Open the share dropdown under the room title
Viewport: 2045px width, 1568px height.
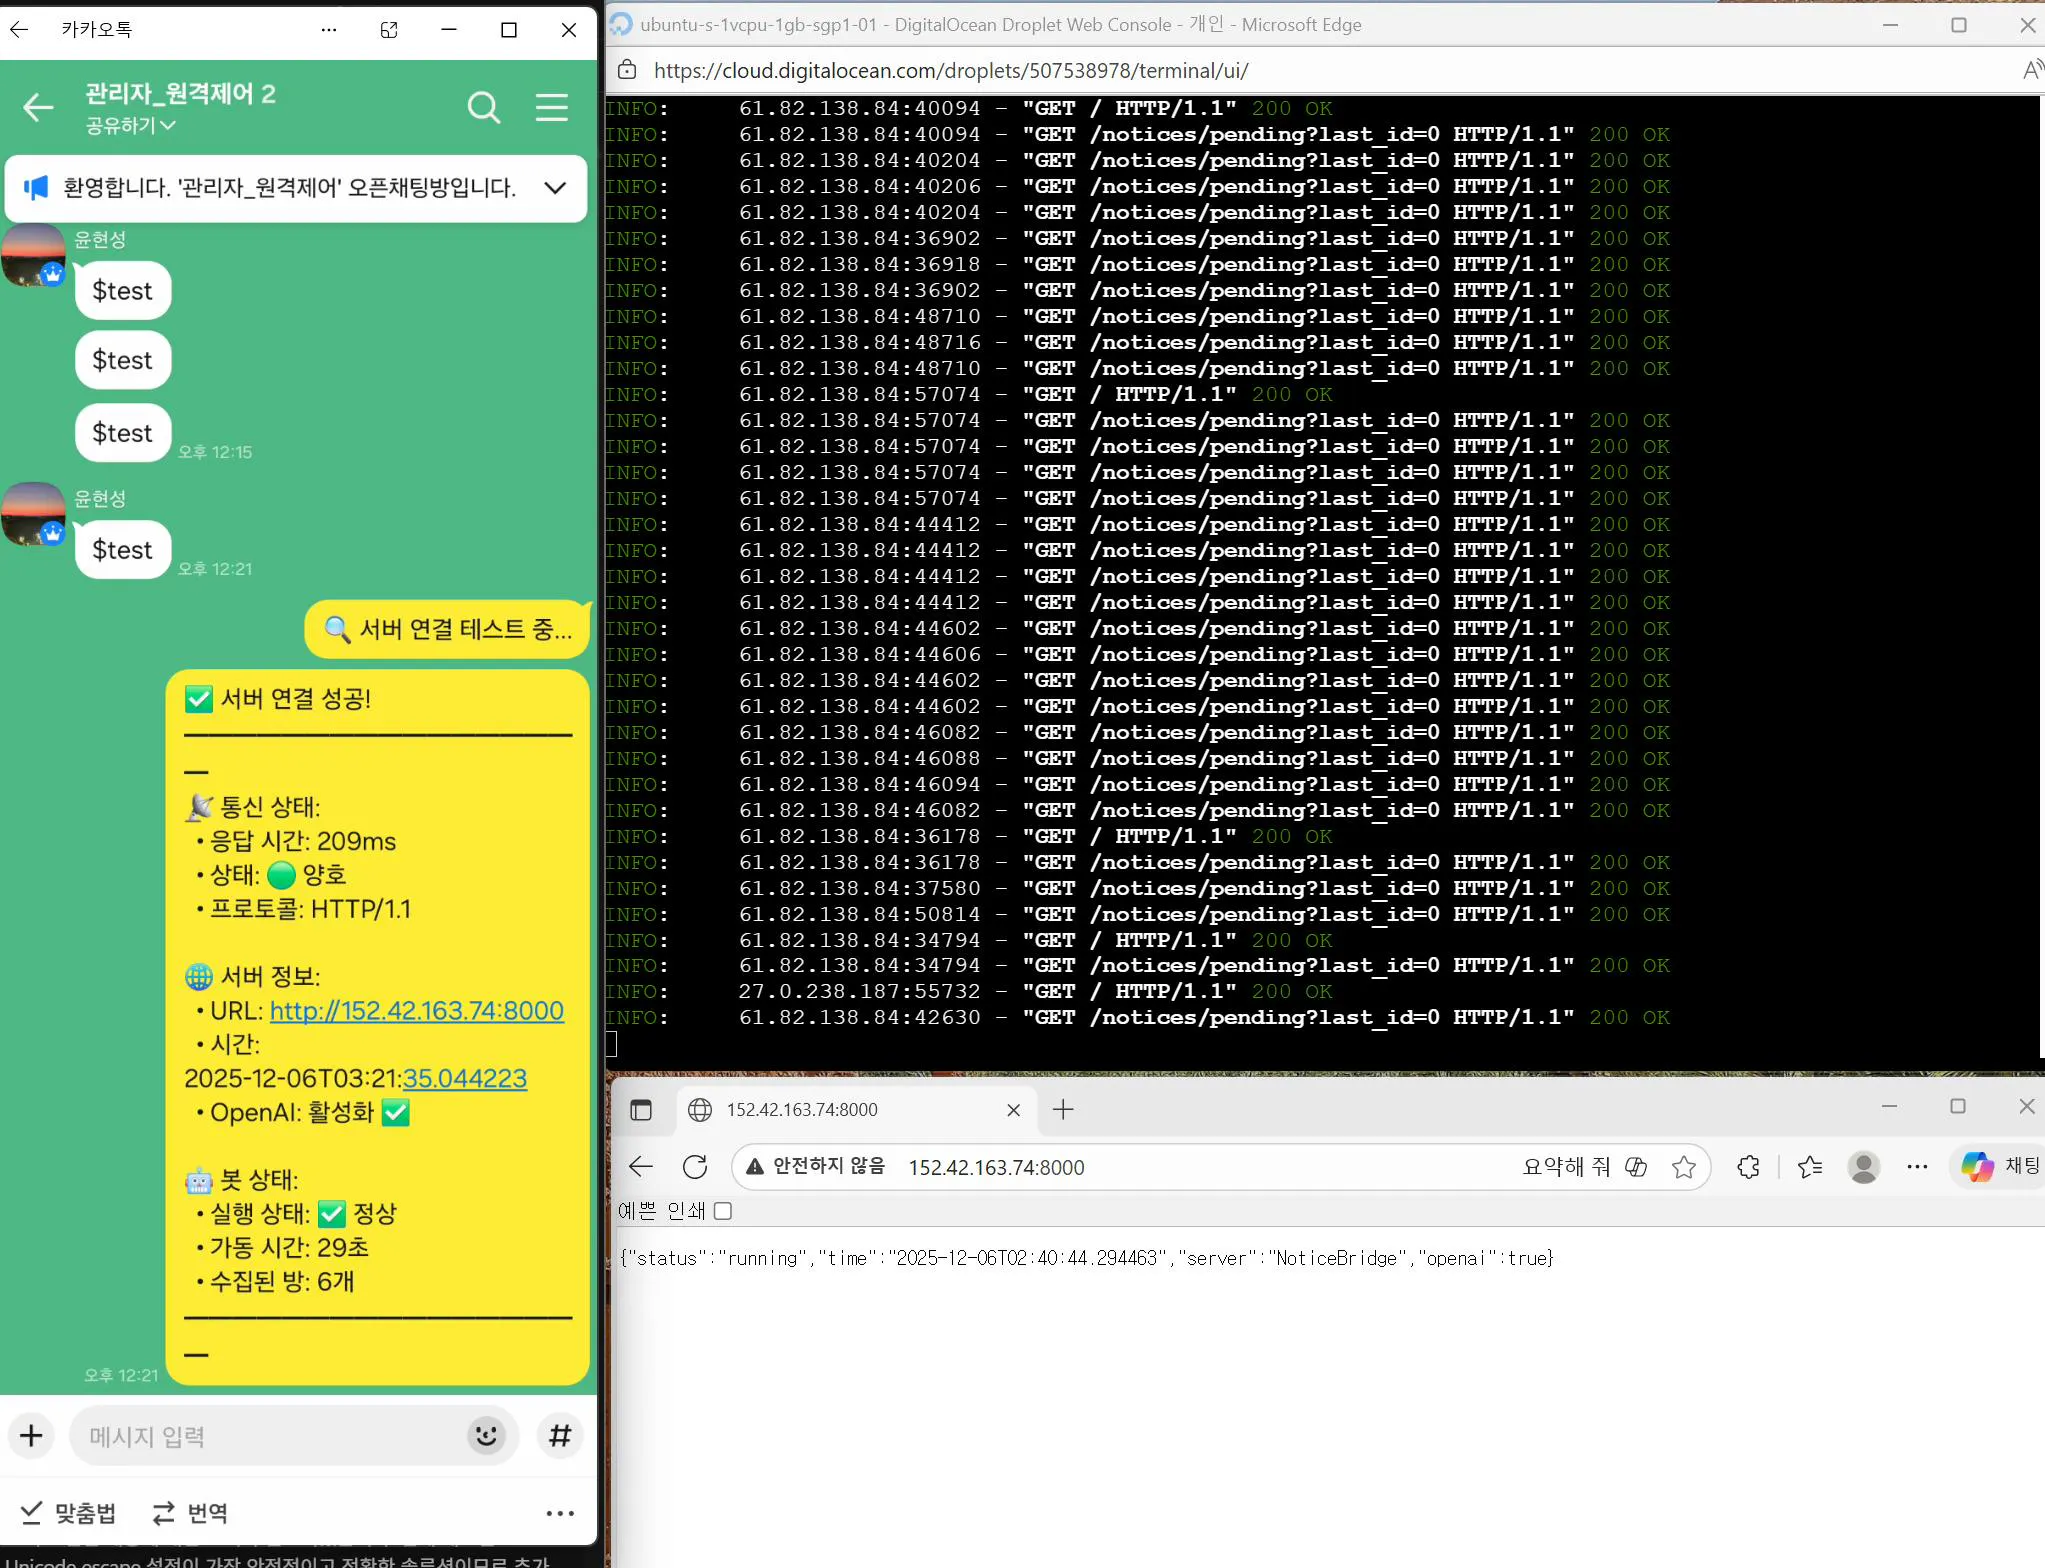tap(130, 125)
